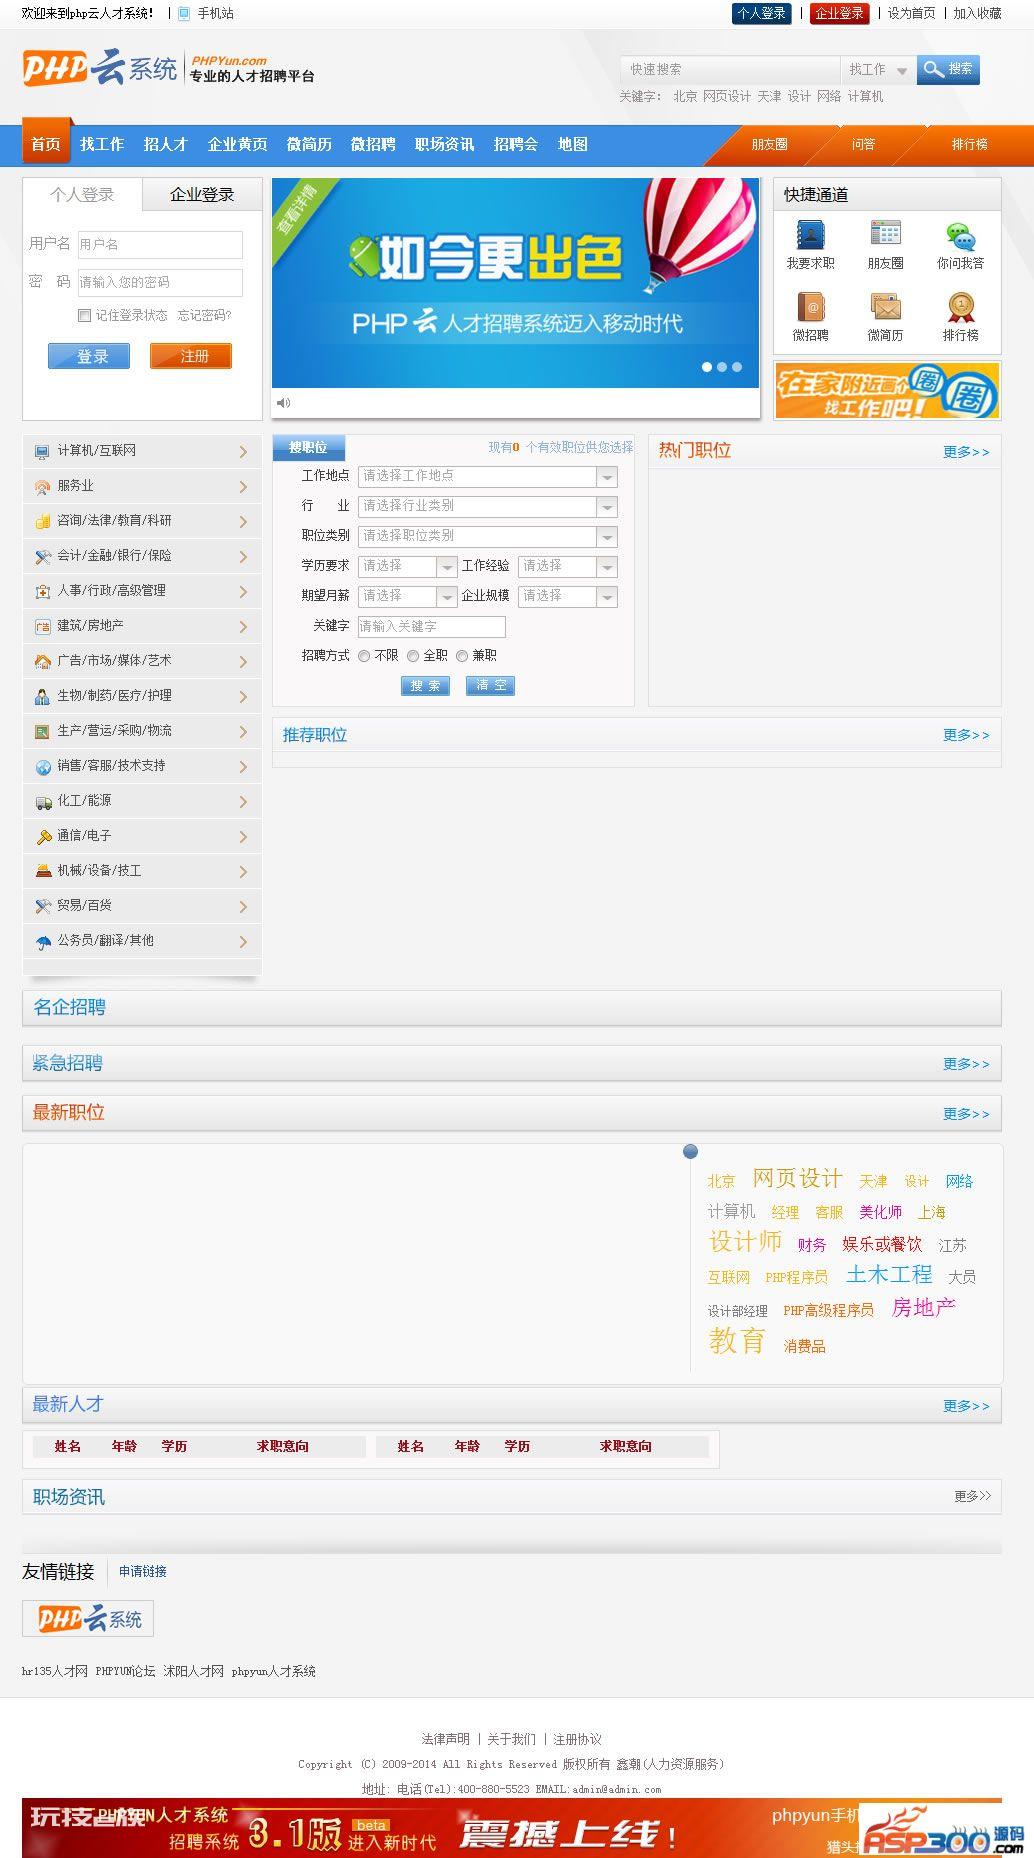Viewport: 1034px width, 1858px height.
Task: Click the 贸易/百货 category icon
Action: (x=42, y=907)
